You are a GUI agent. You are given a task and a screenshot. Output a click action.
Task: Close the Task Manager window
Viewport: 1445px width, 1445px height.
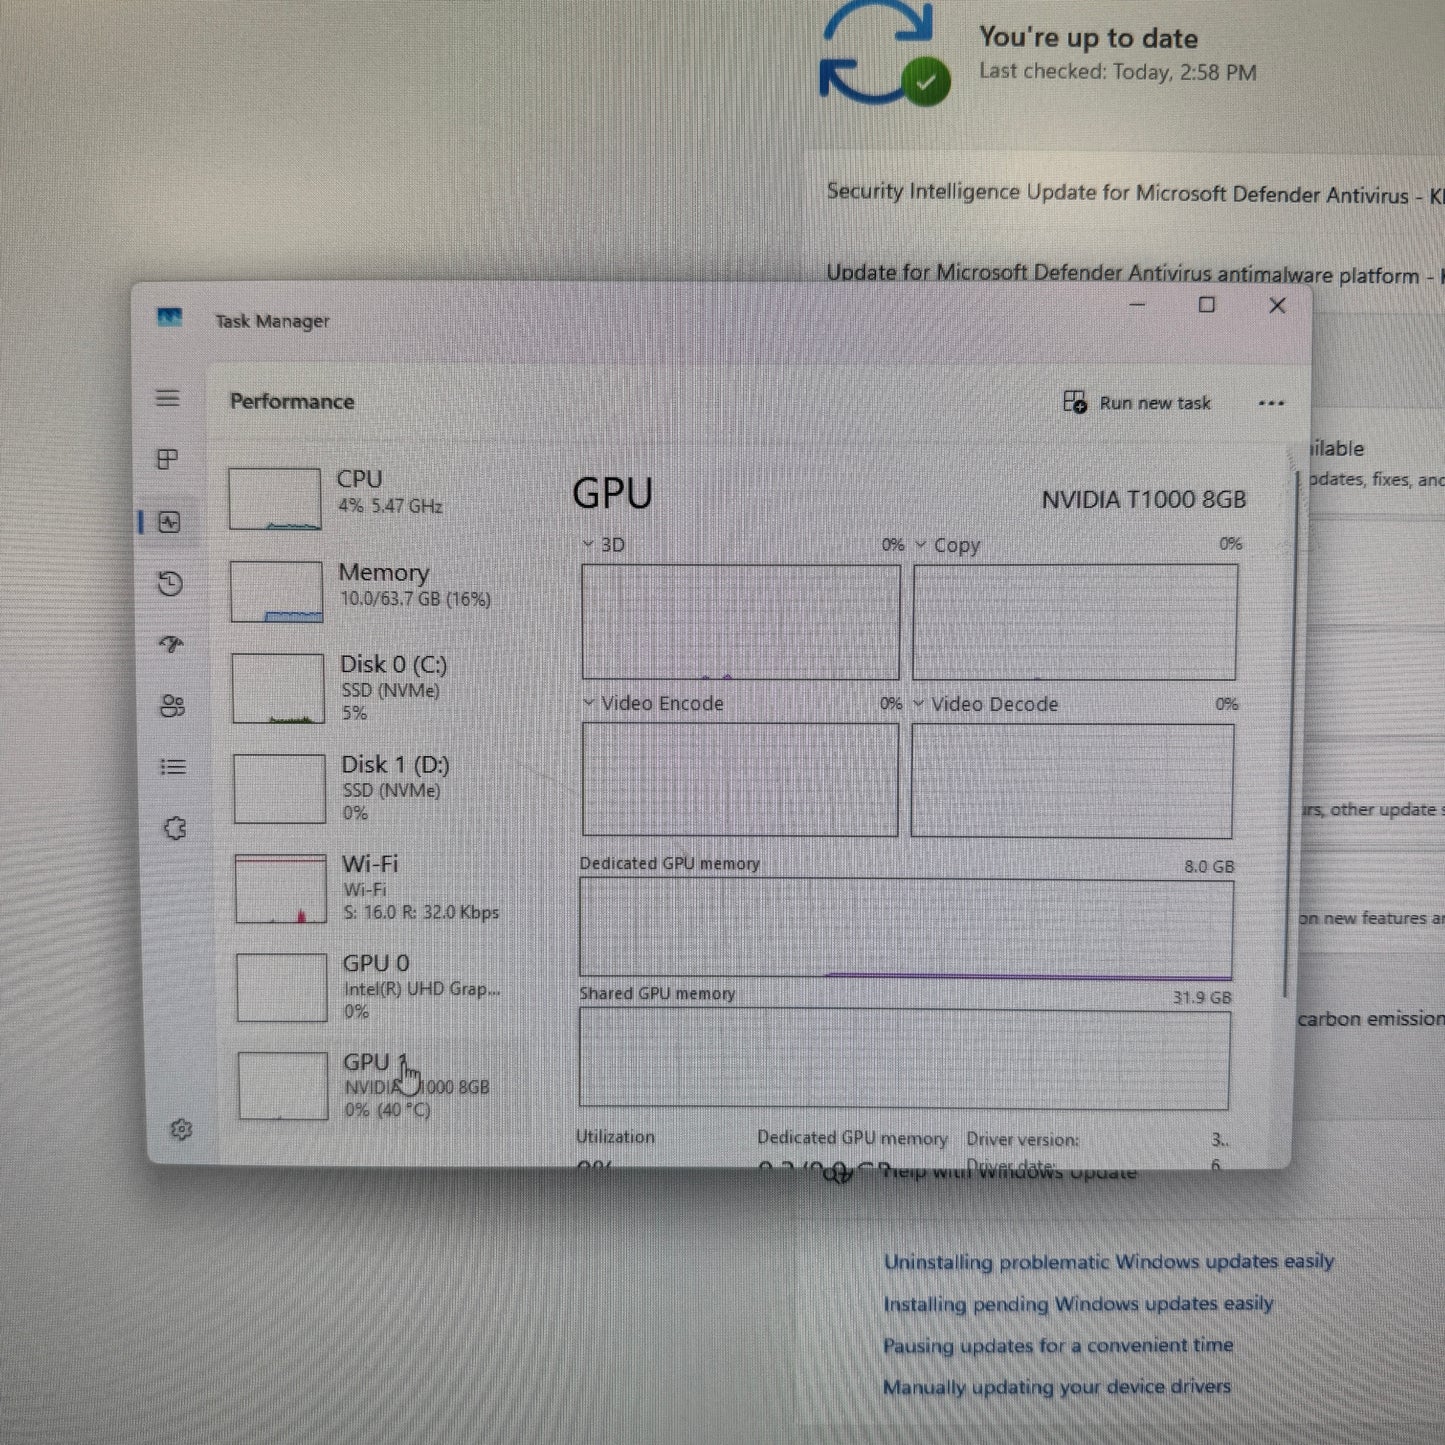pyautogui.click(x=1277, y=305)
